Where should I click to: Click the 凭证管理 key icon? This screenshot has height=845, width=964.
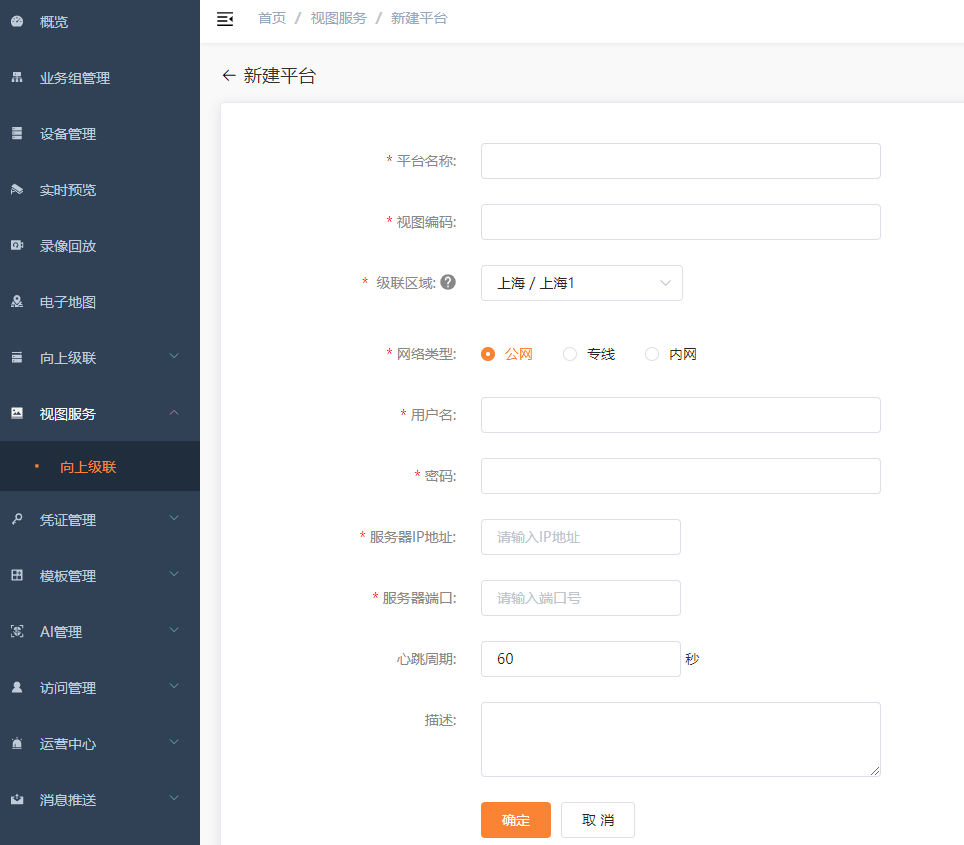[x=17, y=519]
